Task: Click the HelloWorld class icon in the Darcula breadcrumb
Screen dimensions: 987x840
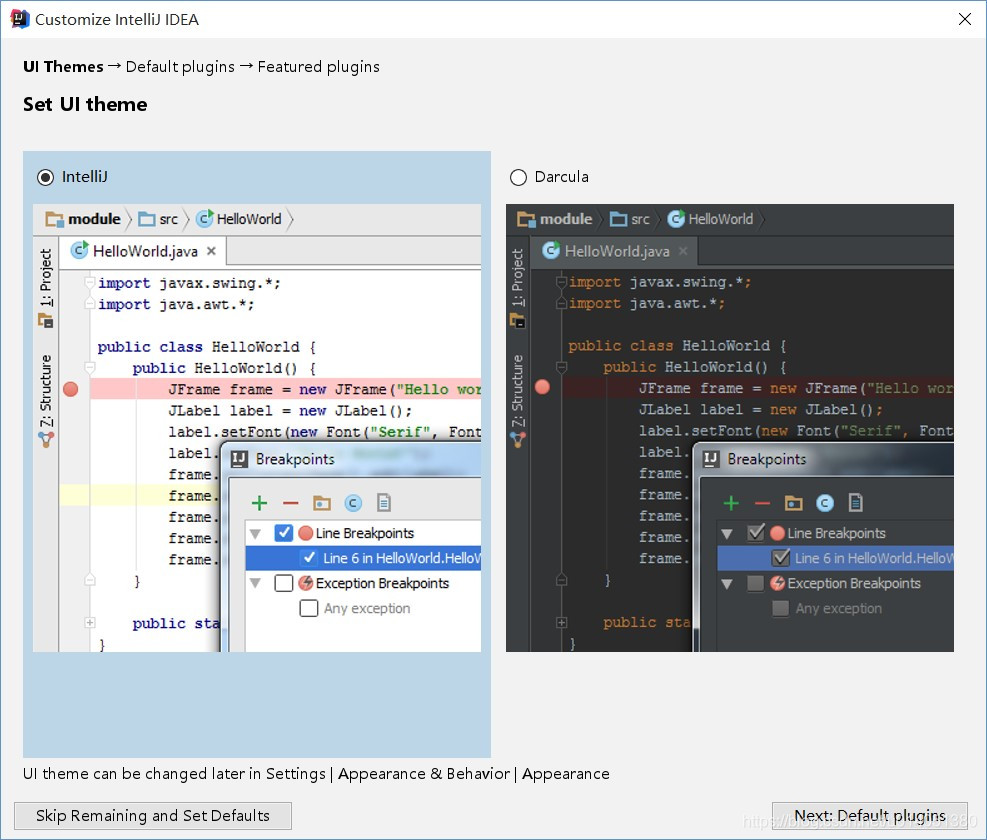Action: click(676, 219)
